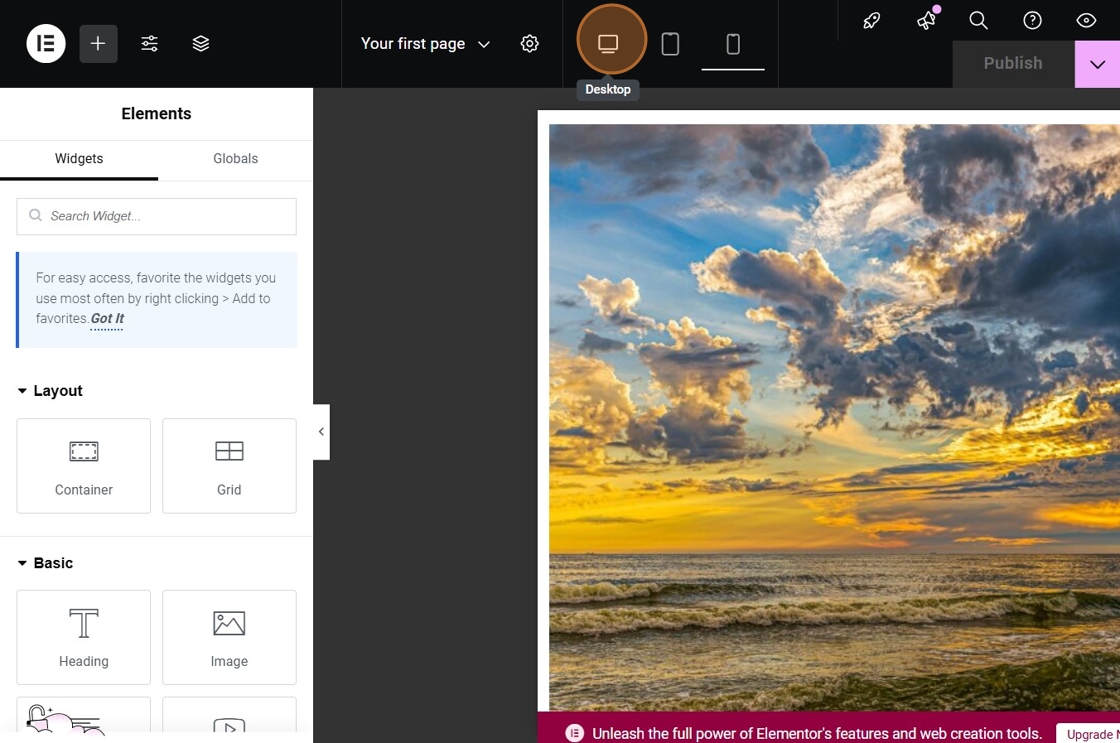The height and width of the screenshot is (743, 1120).
Task: Open the rocket checklist icon
Action: (871, 20)
